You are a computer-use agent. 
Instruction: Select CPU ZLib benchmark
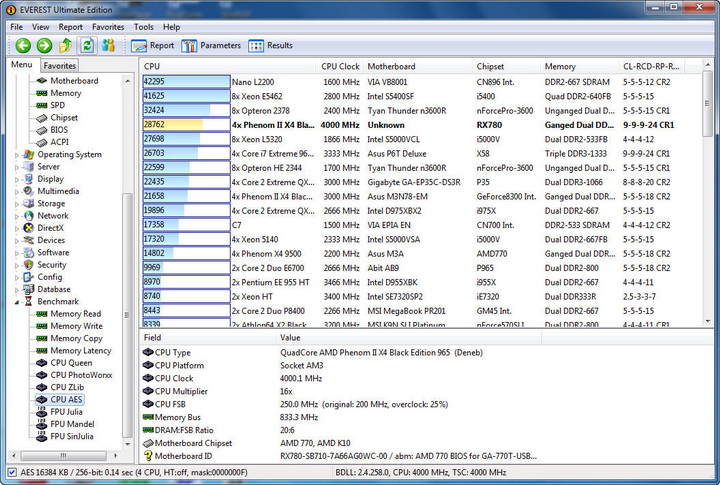tap(67, 387)
